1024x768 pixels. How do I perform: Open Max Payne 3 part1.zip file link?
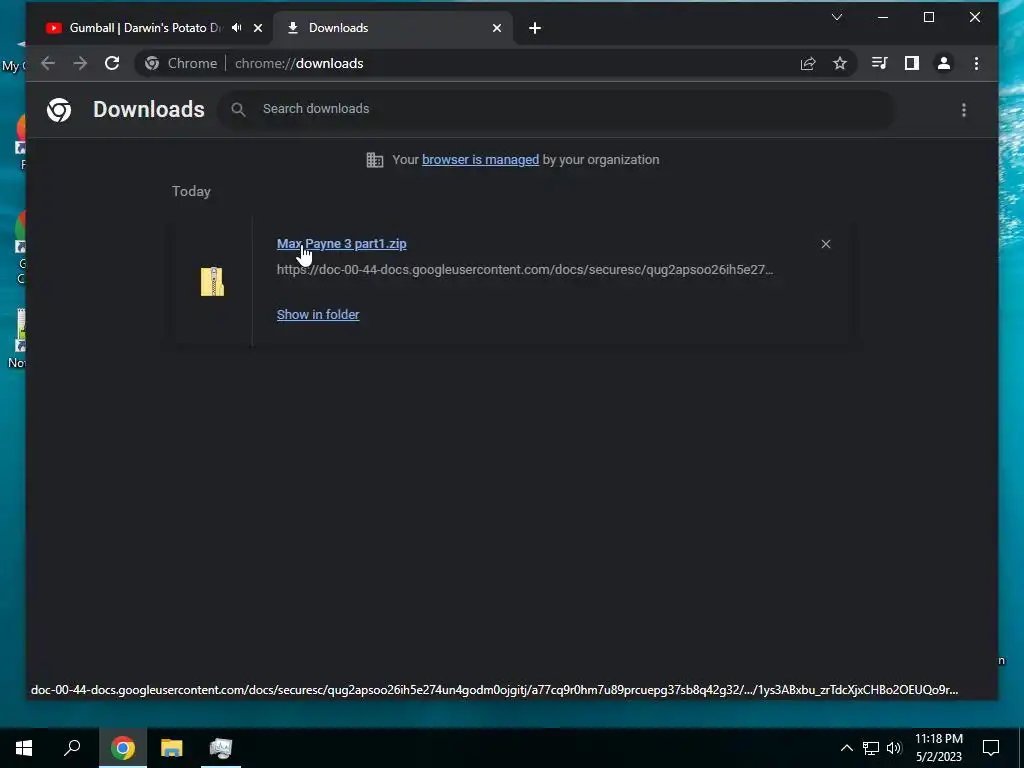tap(342, 244)
